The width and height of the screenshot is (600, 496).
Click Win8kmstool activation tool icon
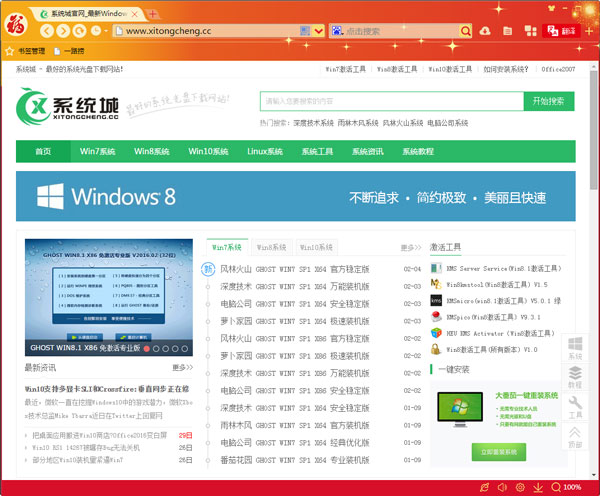point(436,284)
